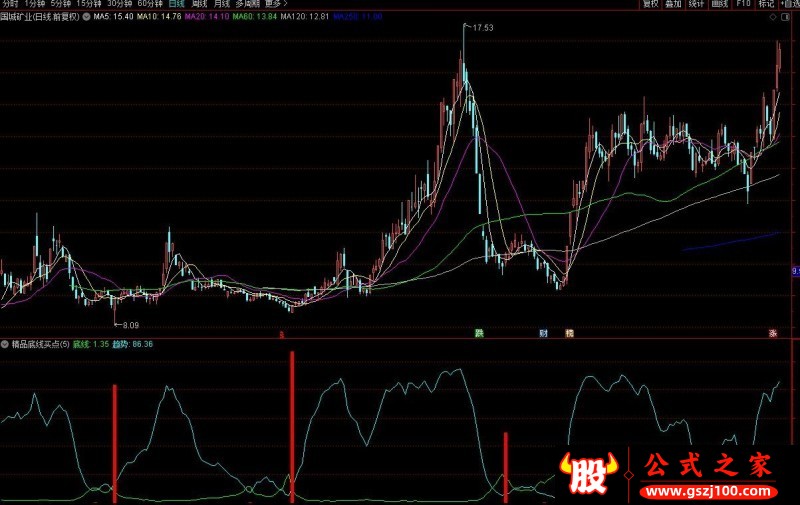Click the 叠加 overlay button

[674, 4]
